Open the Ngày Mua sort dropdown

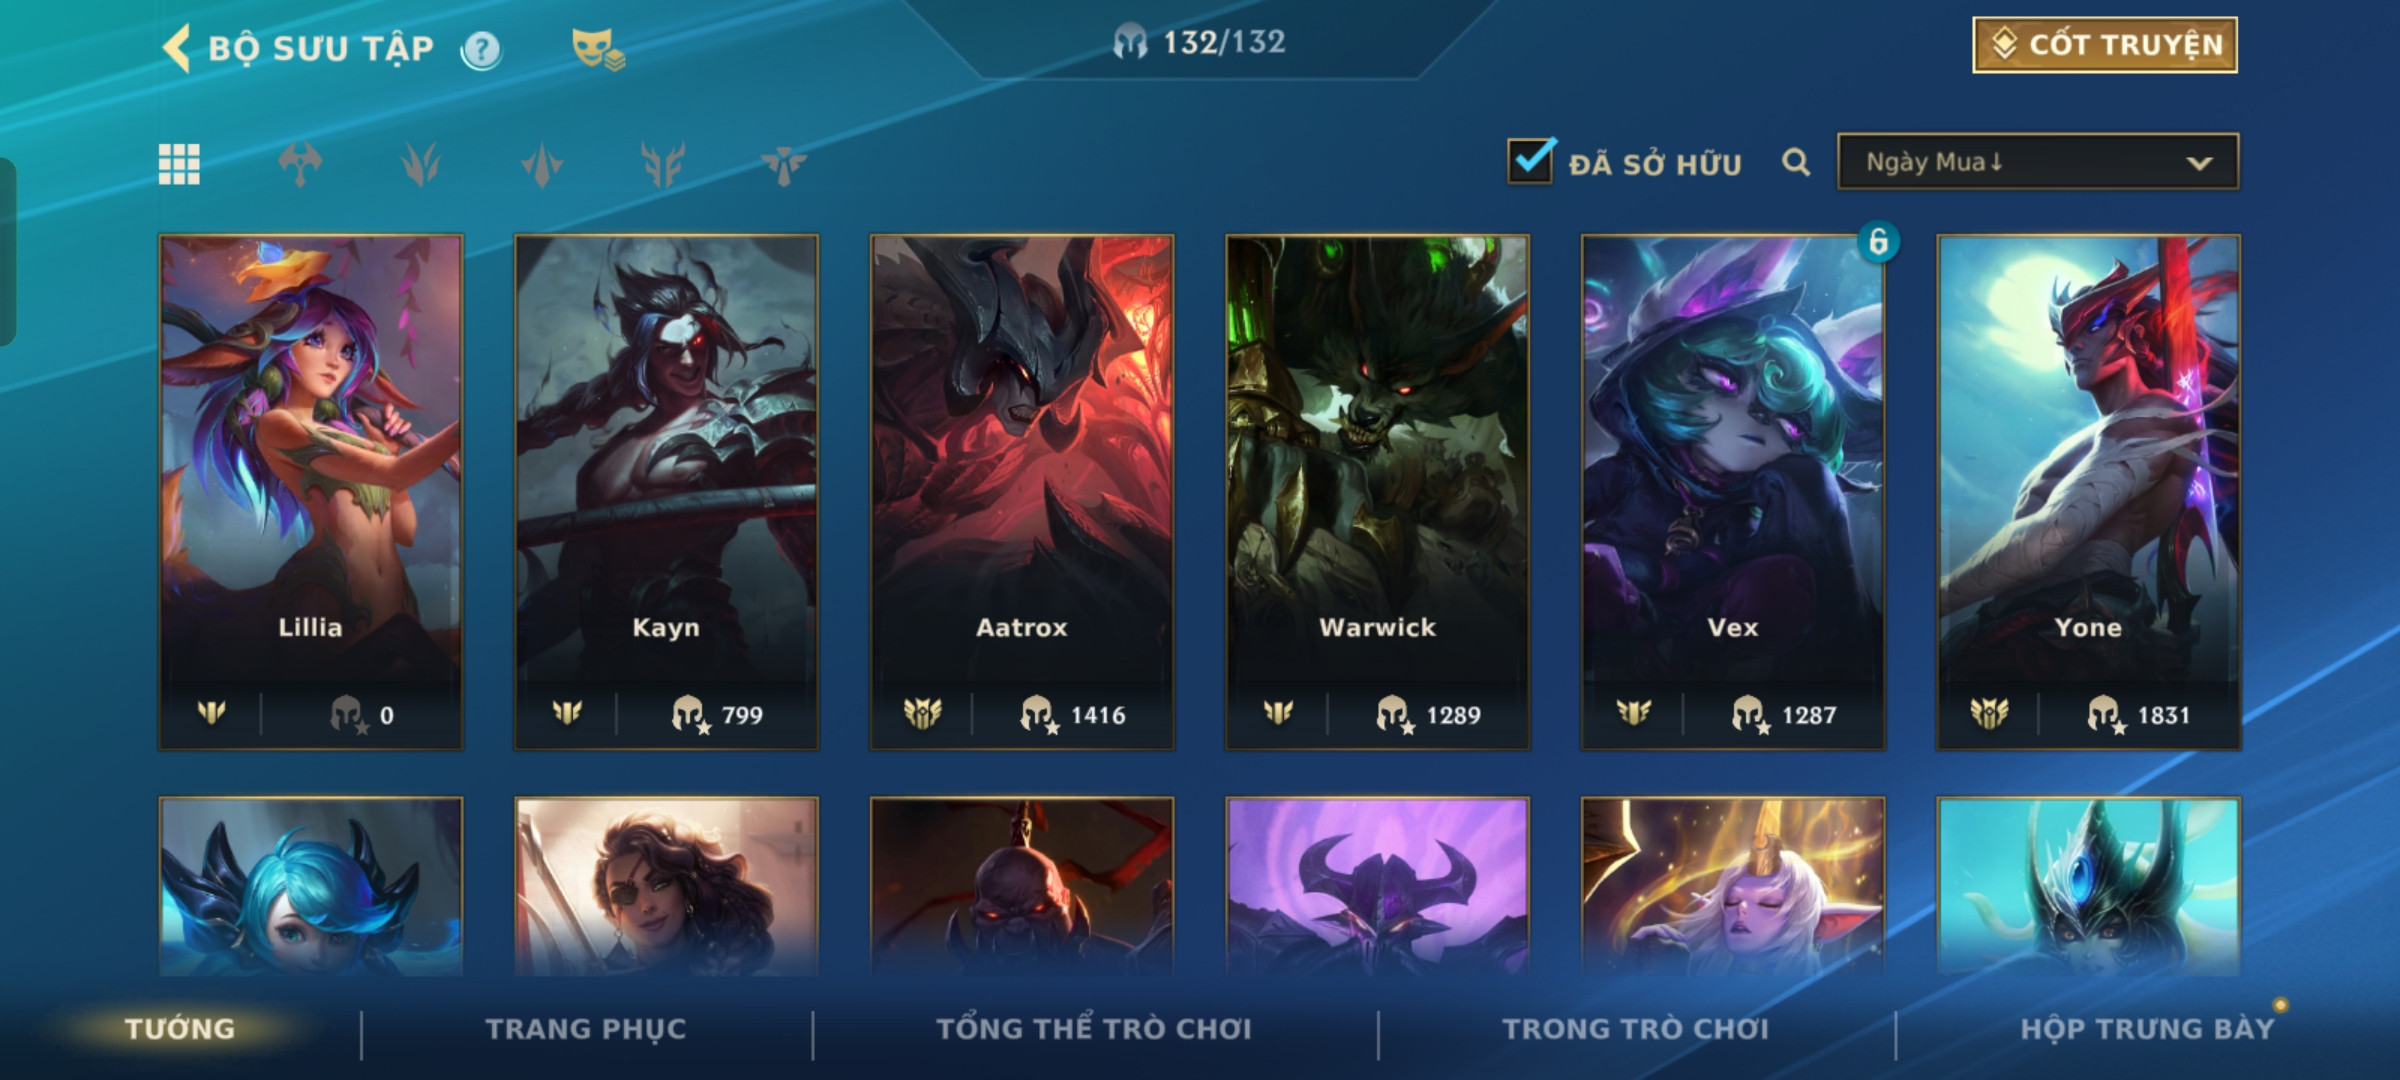pyautogui.click(x=2038, y=162)
